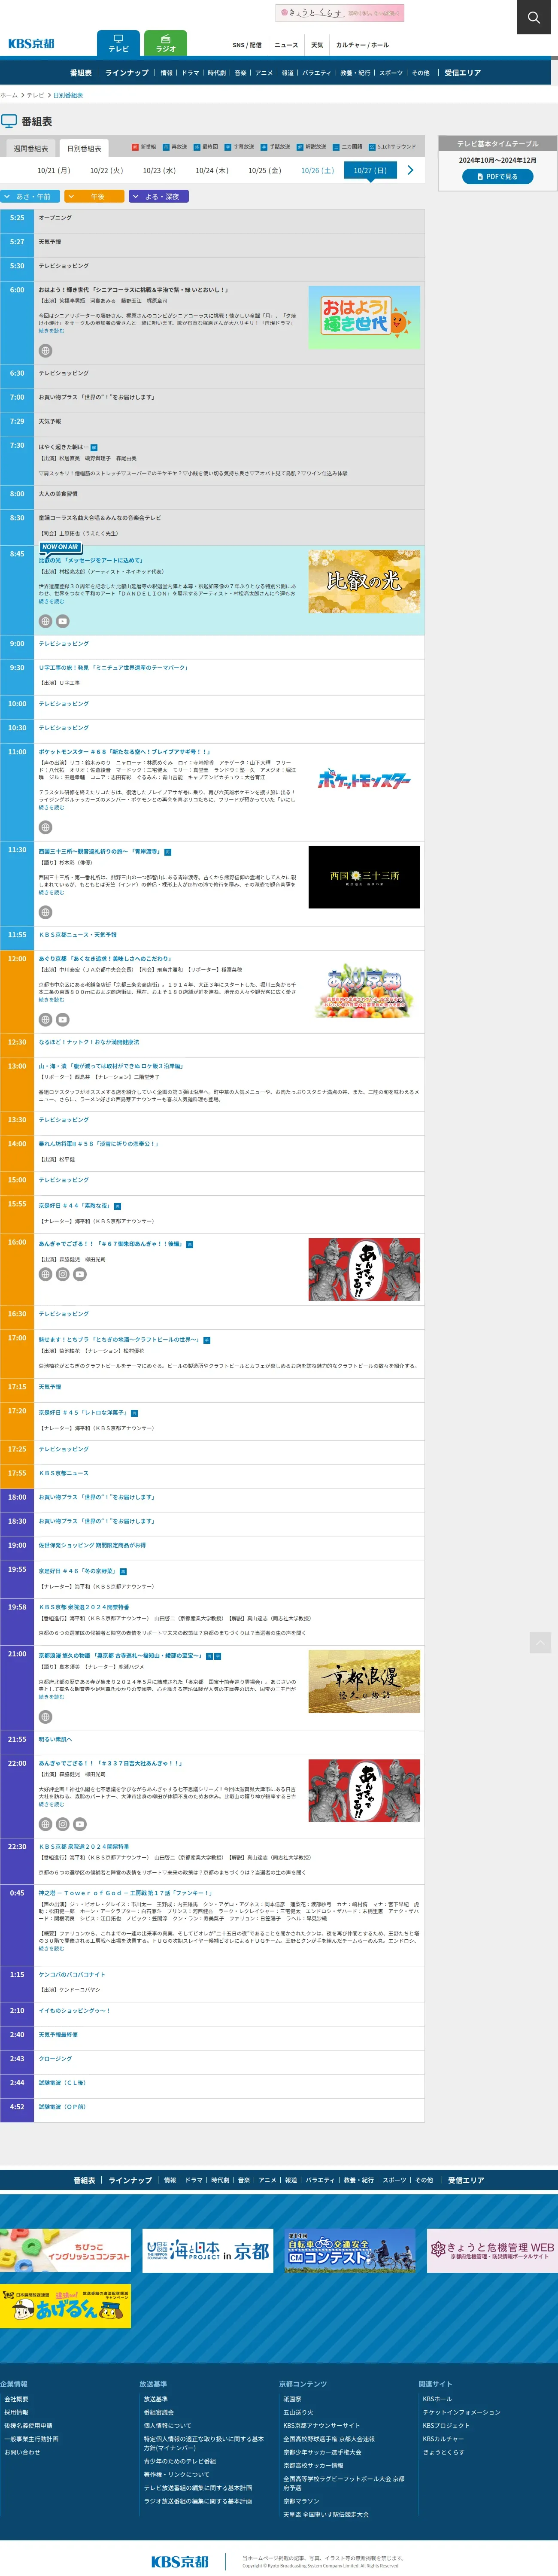Open the 自転車交通安全CMコンテスト banner
Screen dimensions: 558x2576
[x=350, y=2250]
